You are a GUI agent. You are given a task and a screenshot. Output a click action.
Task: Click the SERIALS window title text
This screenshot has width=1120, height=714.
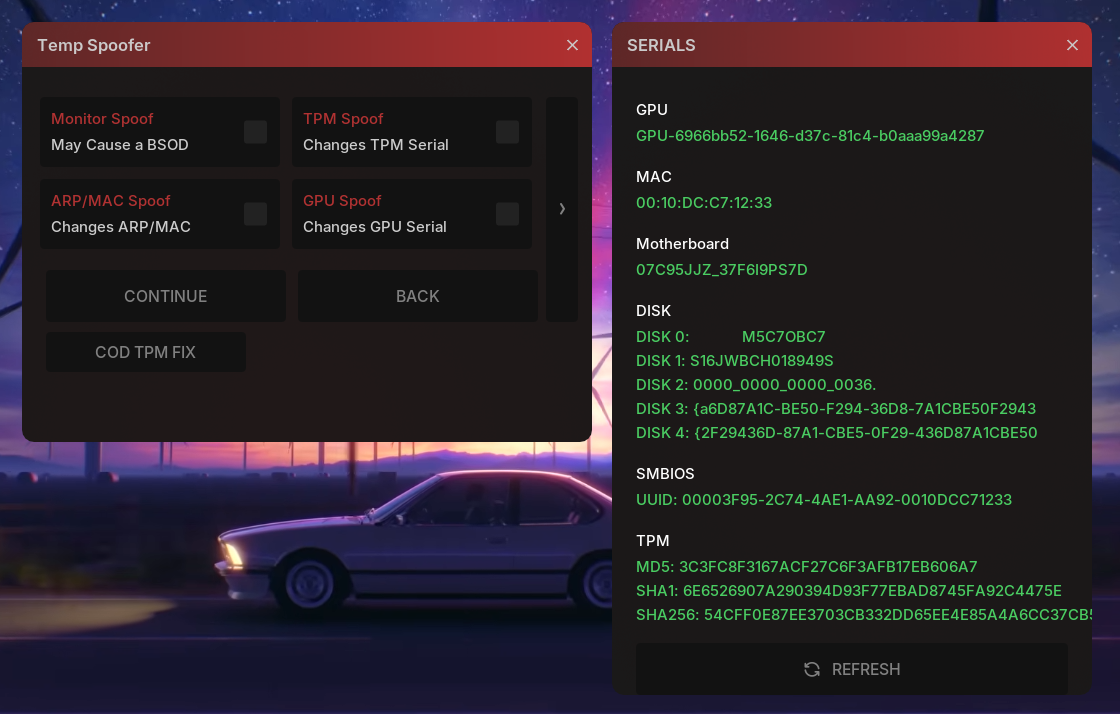point(661,45)
